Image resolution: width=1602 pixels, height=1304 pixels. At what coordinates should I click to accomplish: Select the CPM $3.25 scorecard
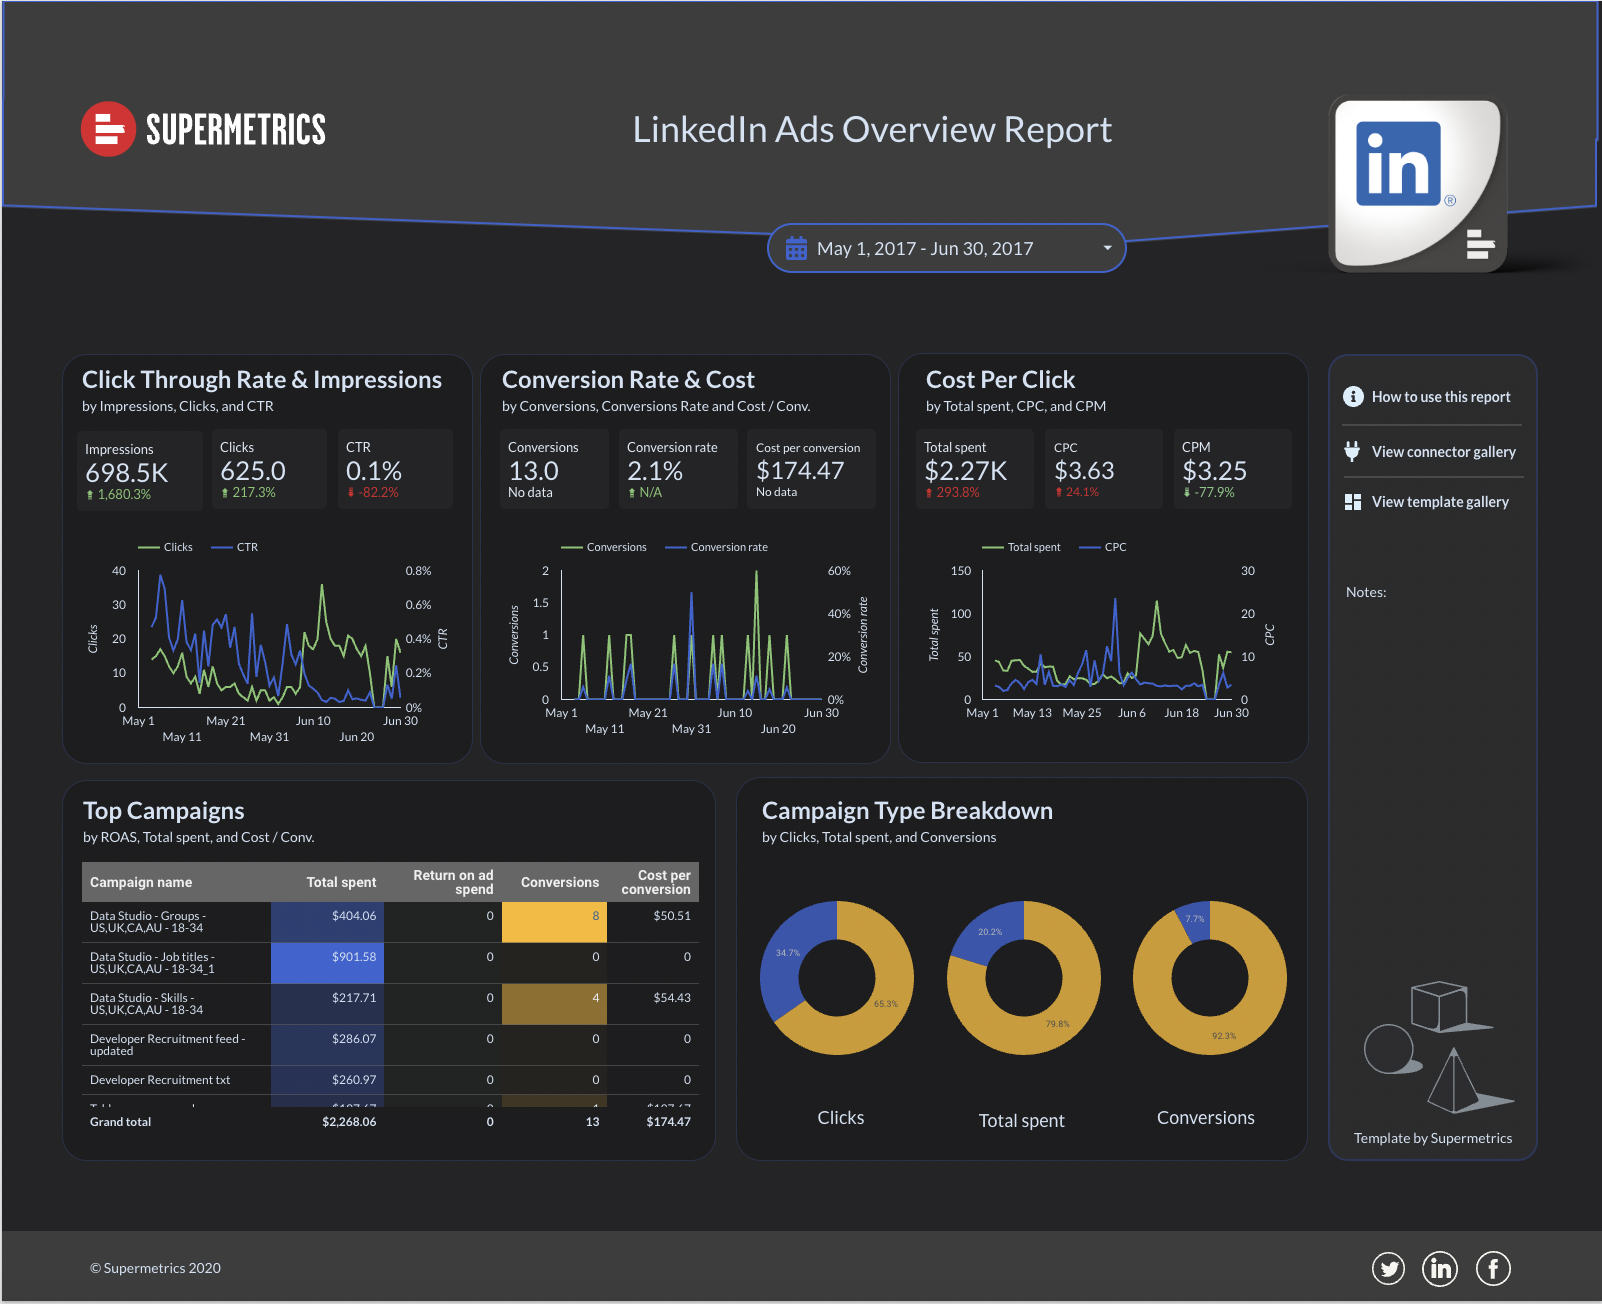click(x=1233, y=469)
